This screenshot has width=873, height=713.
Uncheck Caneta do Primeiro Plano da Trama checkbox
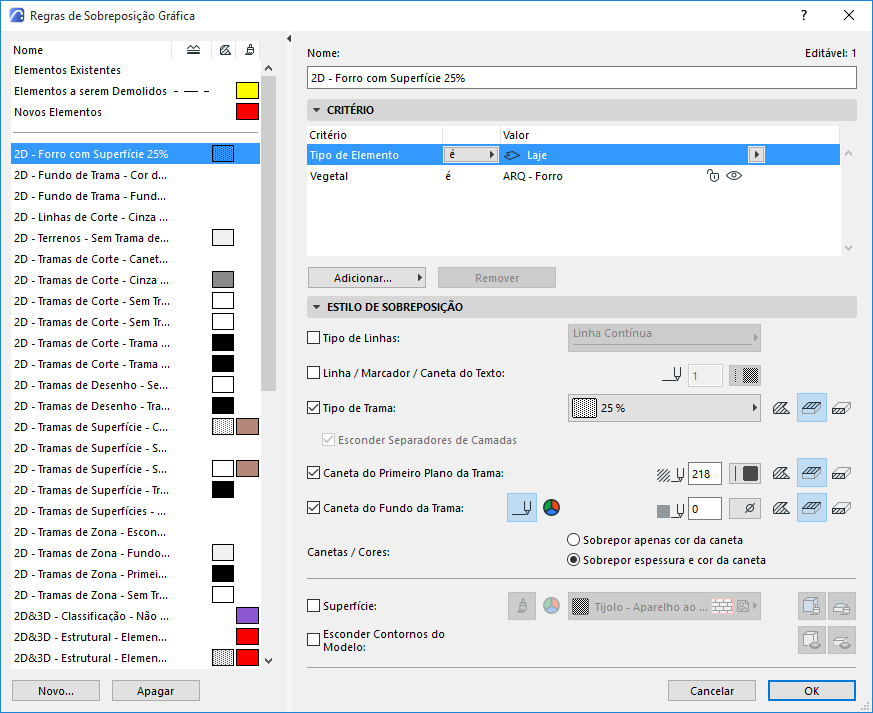pyautogui.click(x=313, y=473)
